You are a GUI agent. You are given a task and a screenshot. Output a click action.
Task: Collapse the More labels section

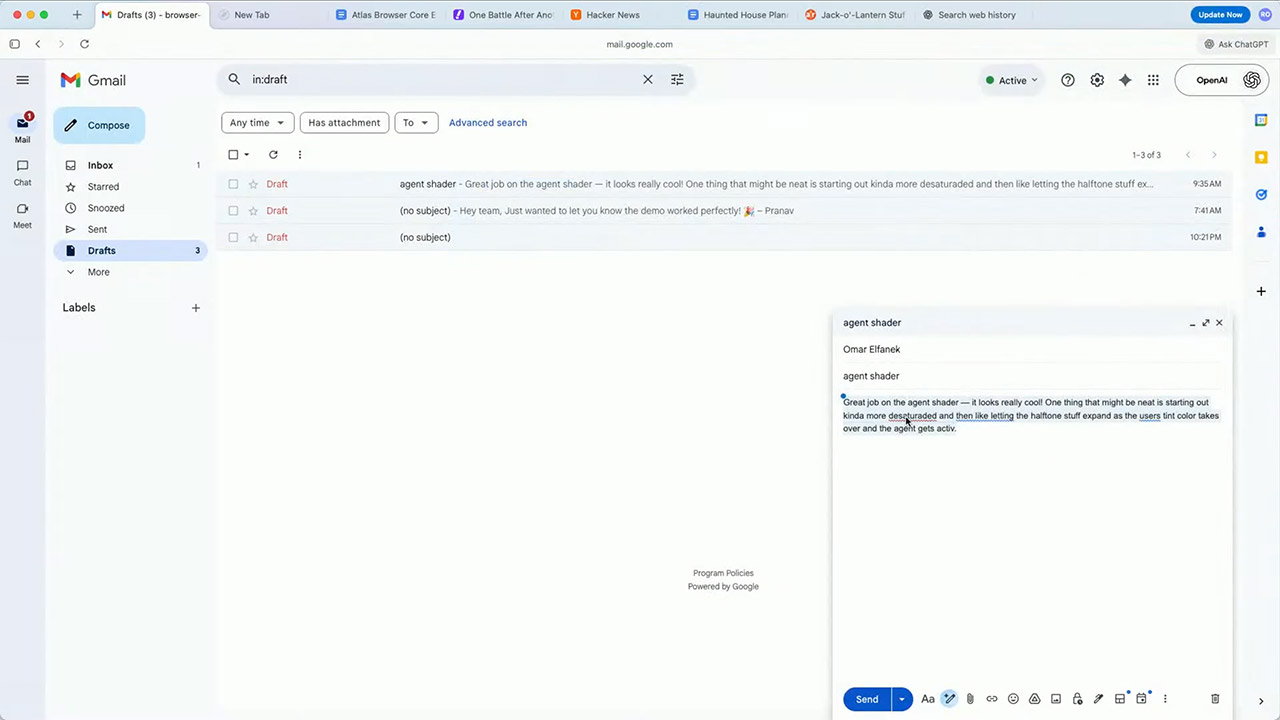click(x=97, y=271)
